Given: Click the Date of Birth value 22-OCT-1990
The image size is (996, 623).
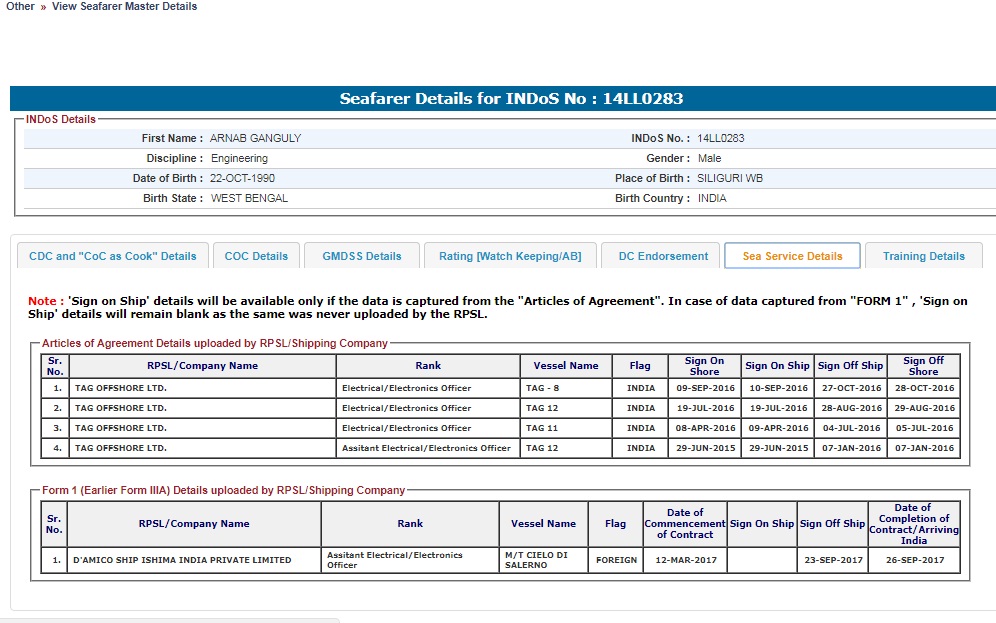Looking at the screenshot, I should [x=242, y=178].
